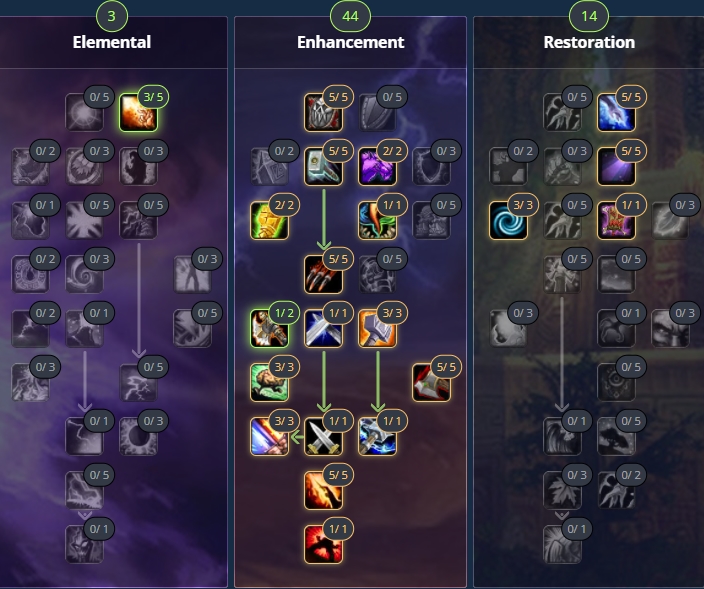Click the orange hammer 3/3 Elemental Weapons talent
Screen dimensions: 704x589
(x=377, y=328)
